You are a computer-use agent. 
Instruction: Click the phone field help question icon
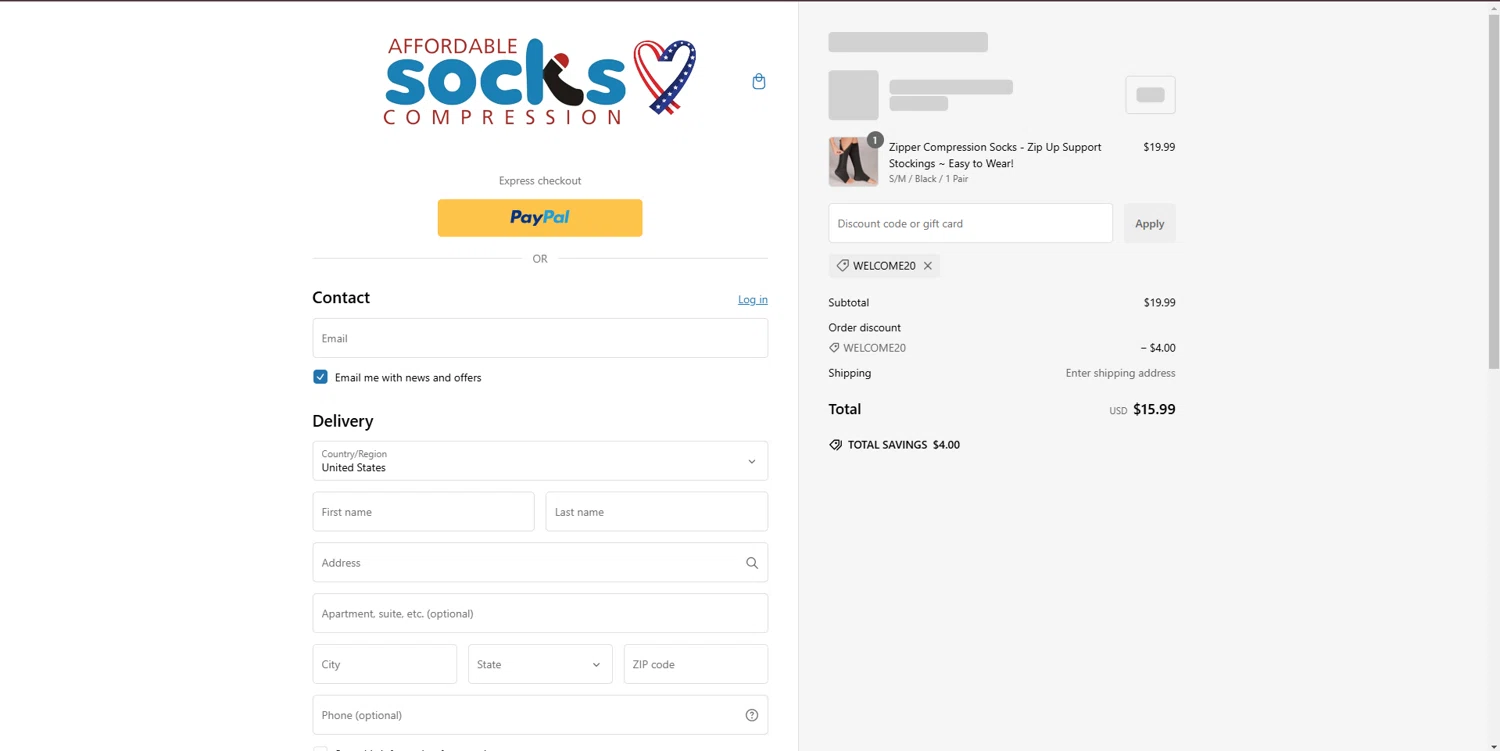[x=752, y=715]
